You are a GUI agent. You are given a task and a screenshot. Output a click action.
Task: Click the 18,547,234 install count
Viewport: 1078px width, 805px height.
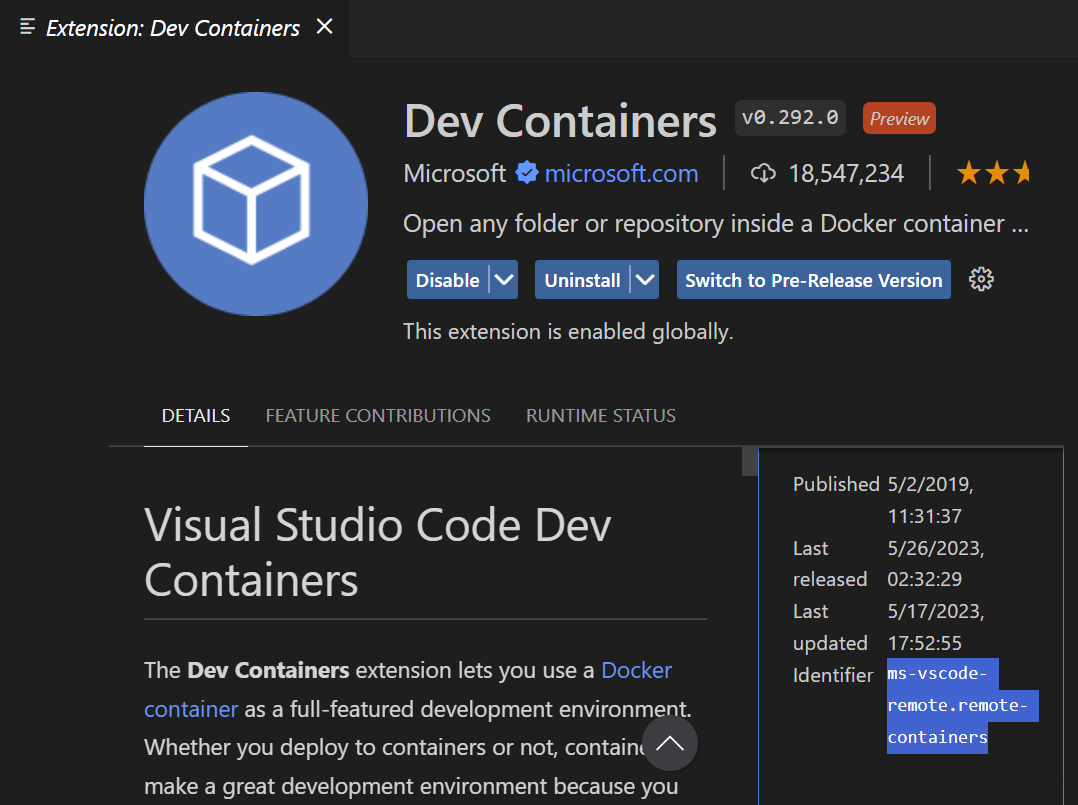pyautogui.click(x=846, y=173)
